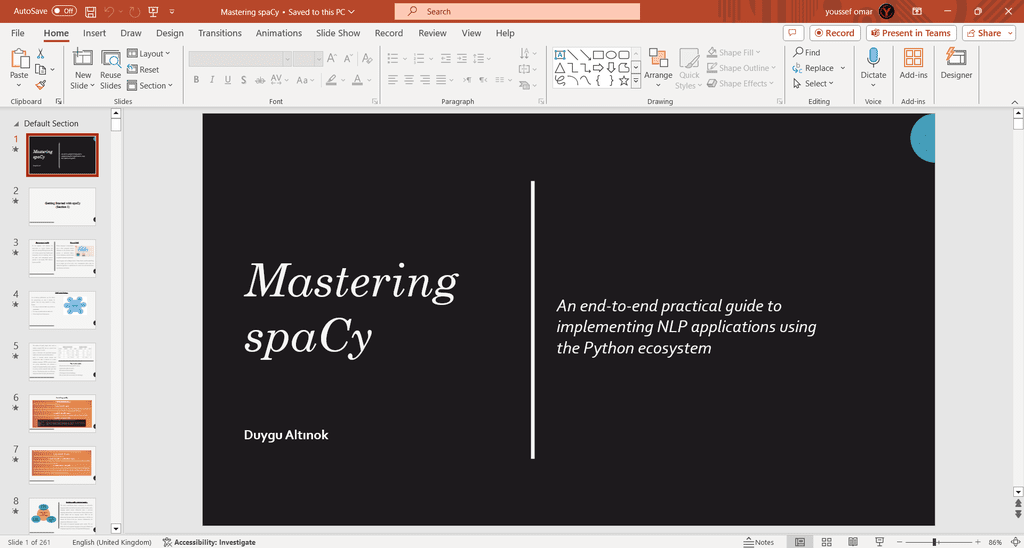Screen dimensions: 1024x548
Task: Select the Rectangle shape in gallery
Action: (x=598, y=55)
